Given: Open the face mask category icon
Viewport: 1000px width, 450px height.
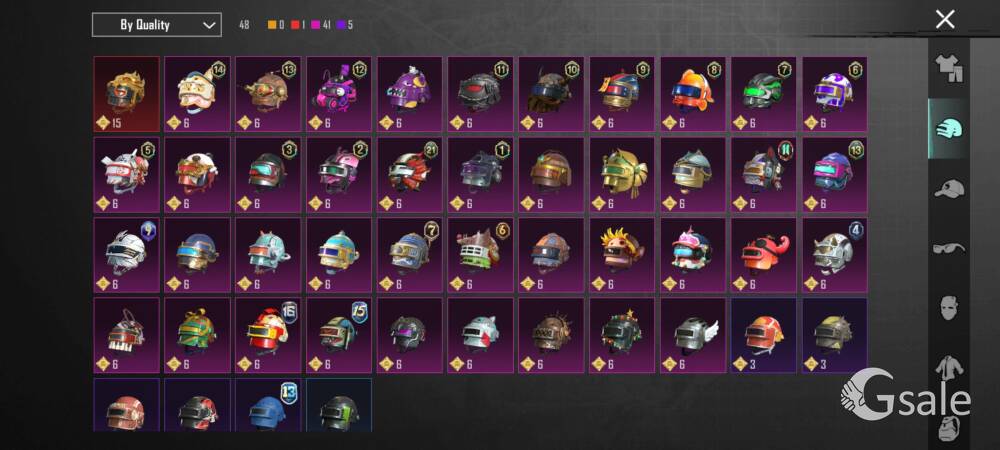Looking at the screenshot, I should pyautogui.click(x=950, y=308).
